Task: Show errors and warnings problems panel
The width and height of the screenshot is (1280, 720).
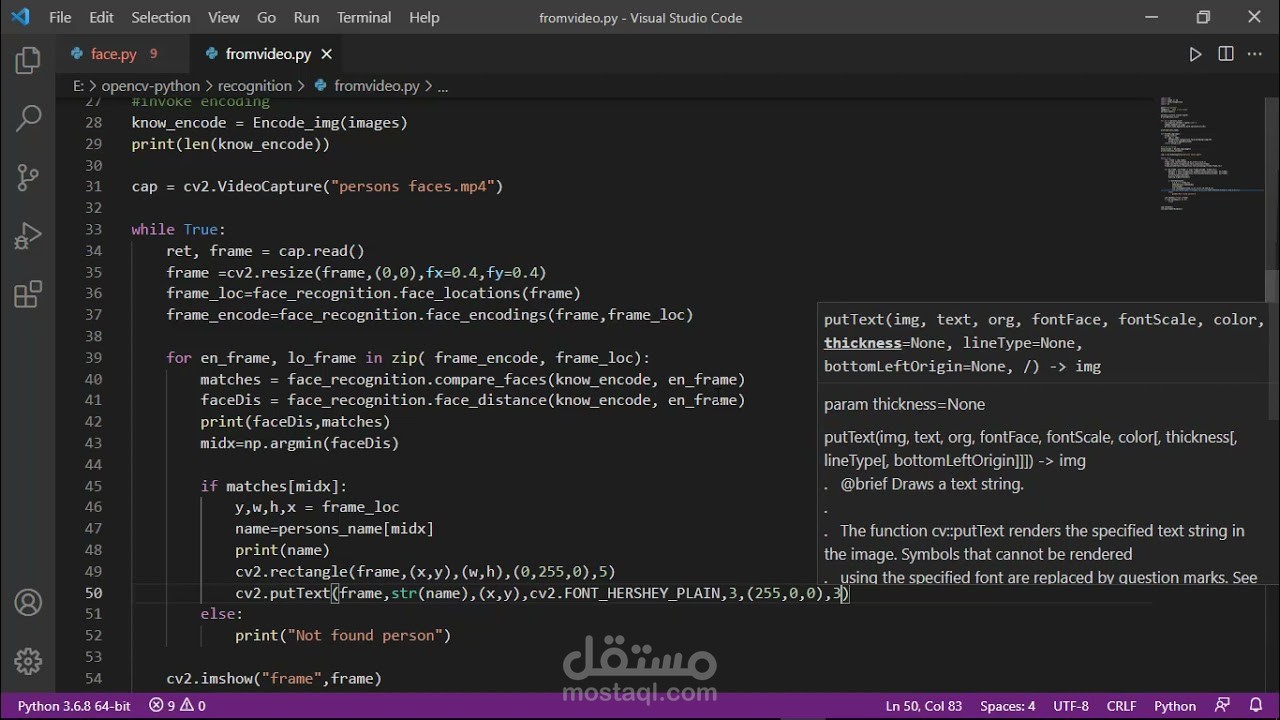Action: click(x=177, y=705)
